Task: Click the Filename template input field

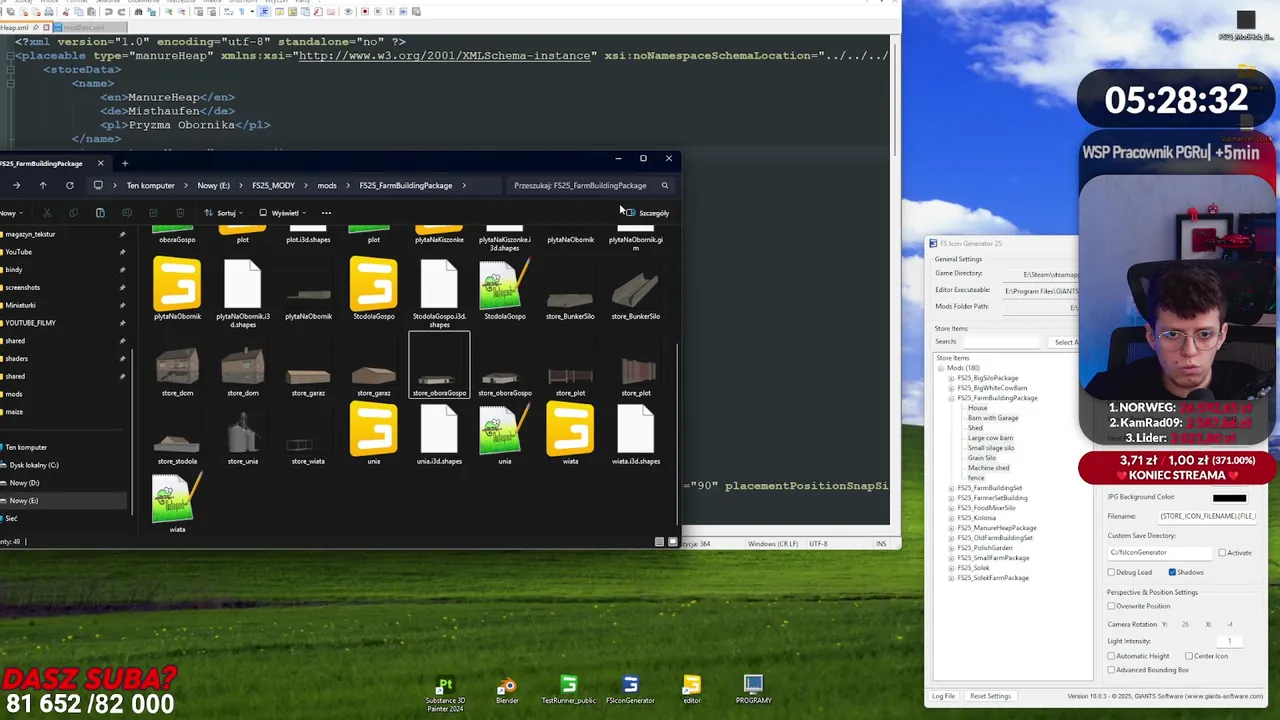Action: [x=1207, y=516]
